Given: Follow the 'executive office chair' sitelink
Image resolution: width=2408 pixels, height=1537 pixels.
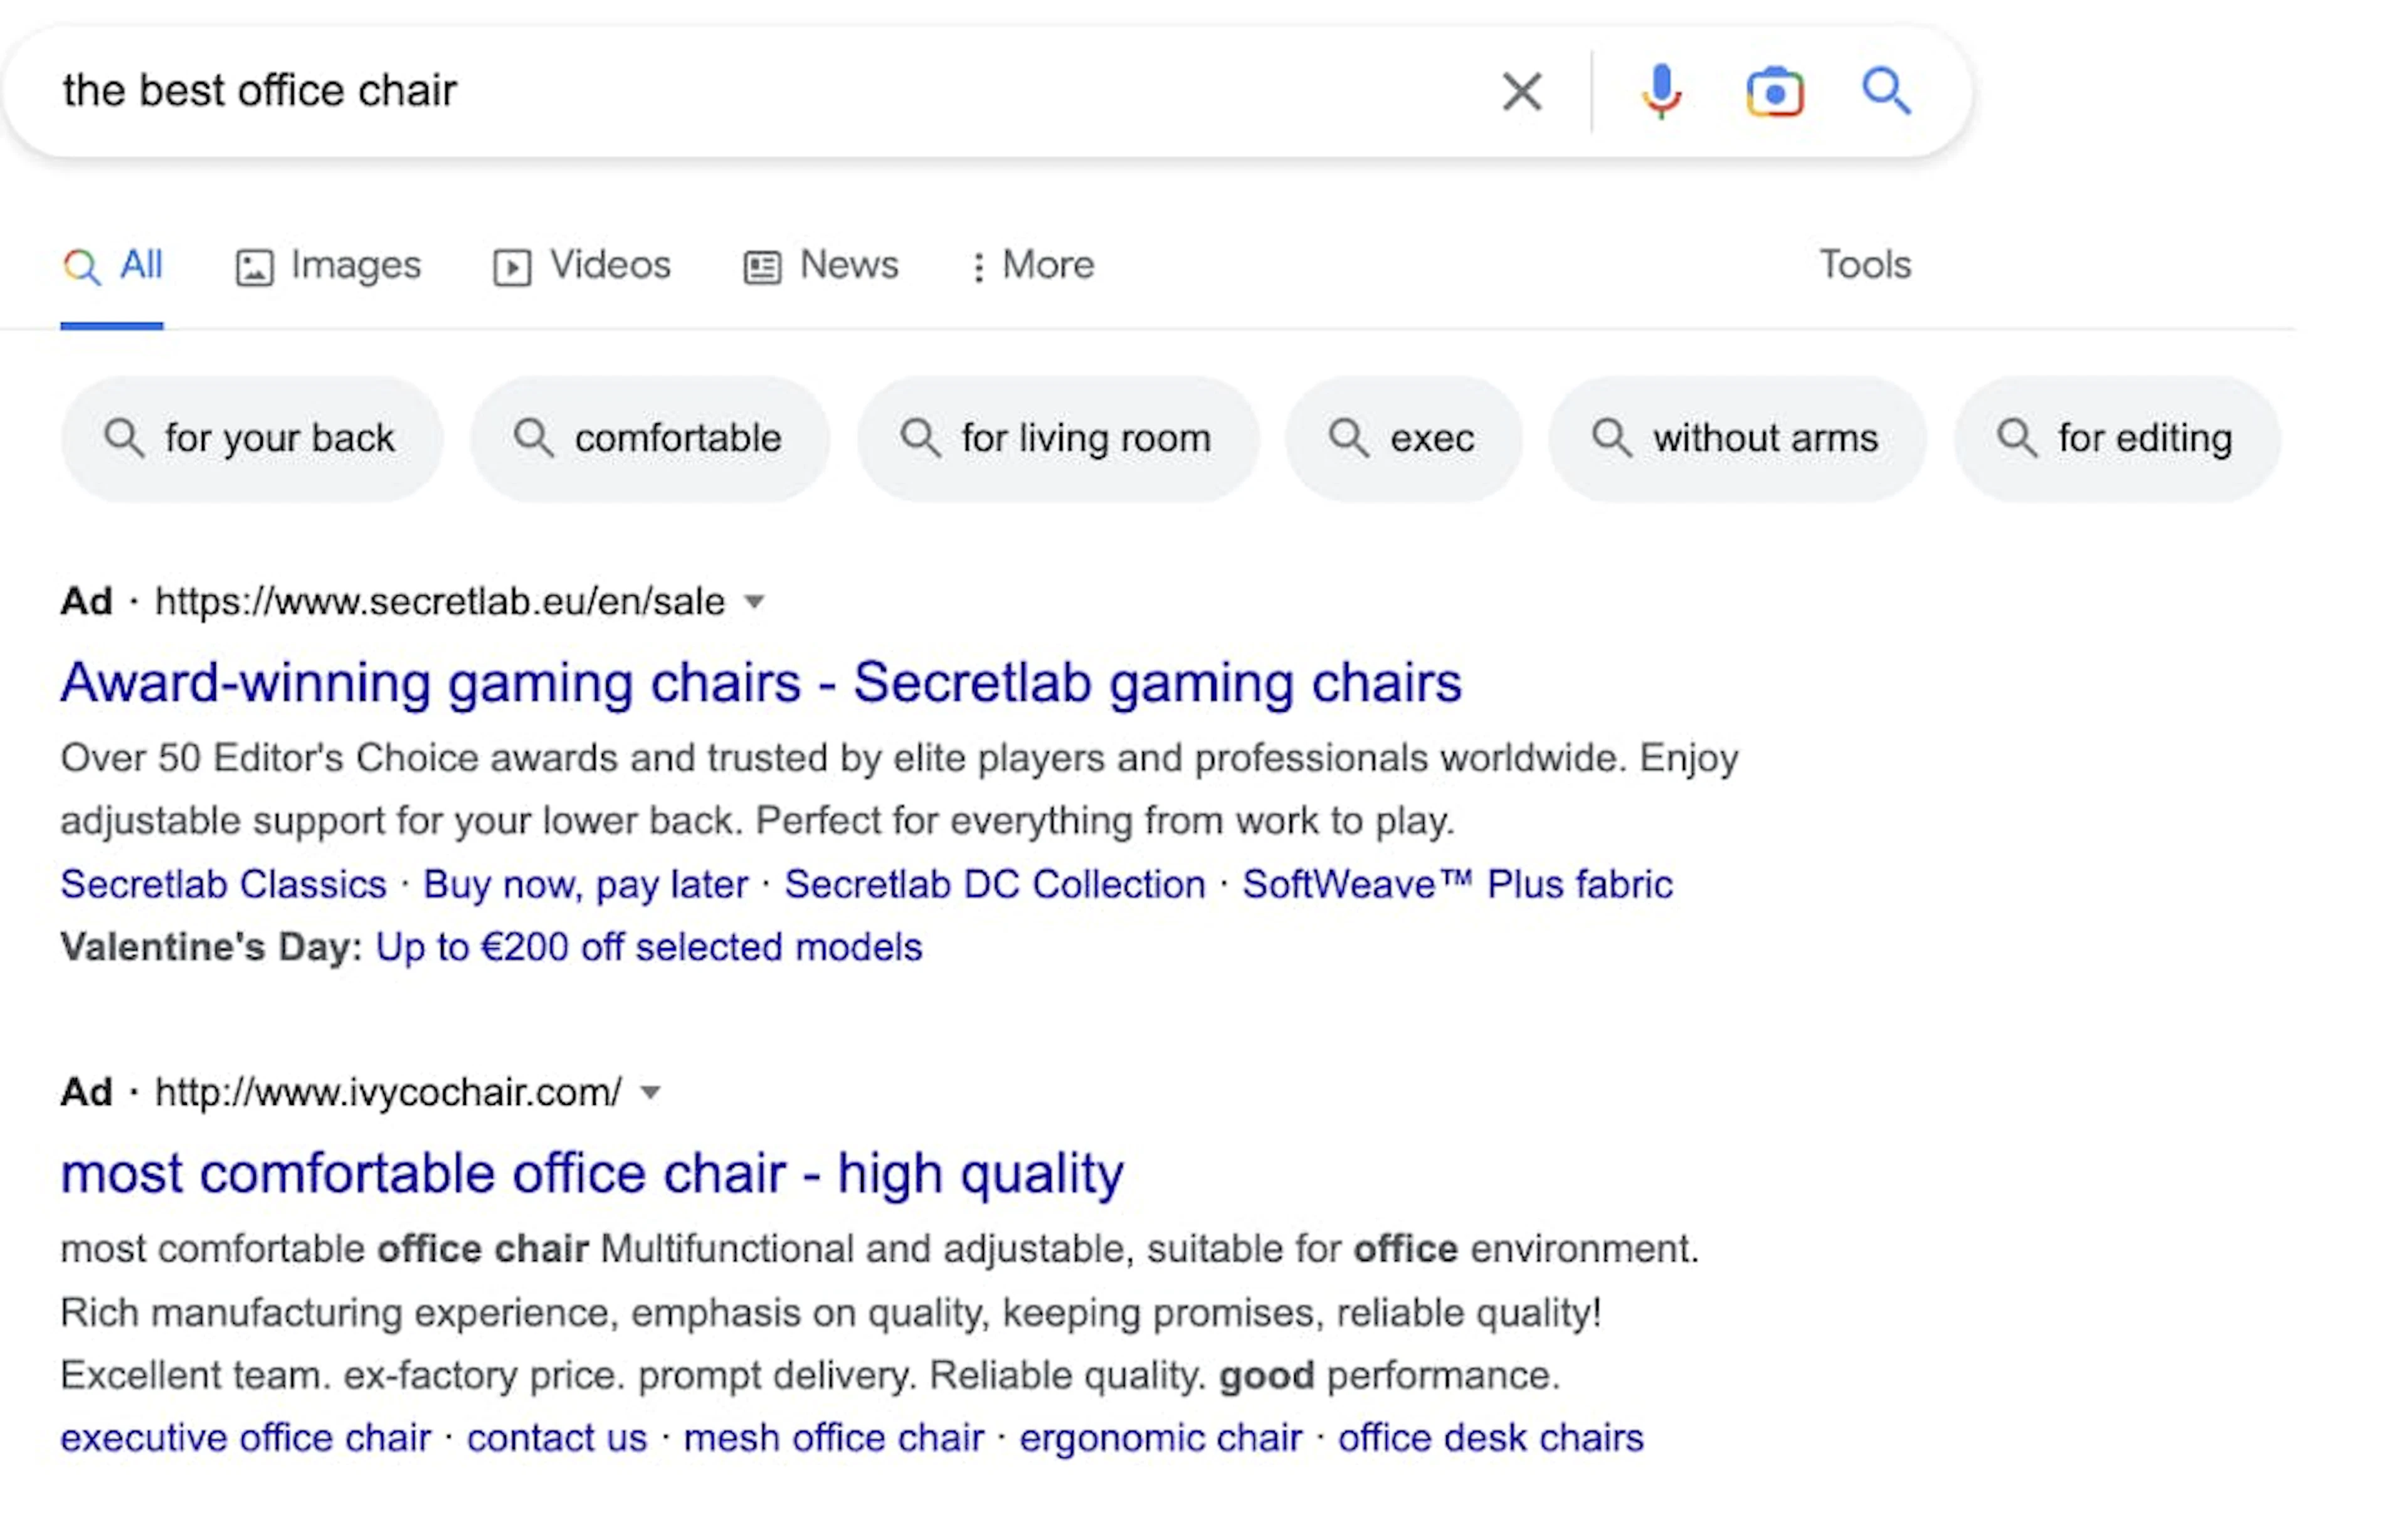Looking at the screenshot, I should point(246,1439).
